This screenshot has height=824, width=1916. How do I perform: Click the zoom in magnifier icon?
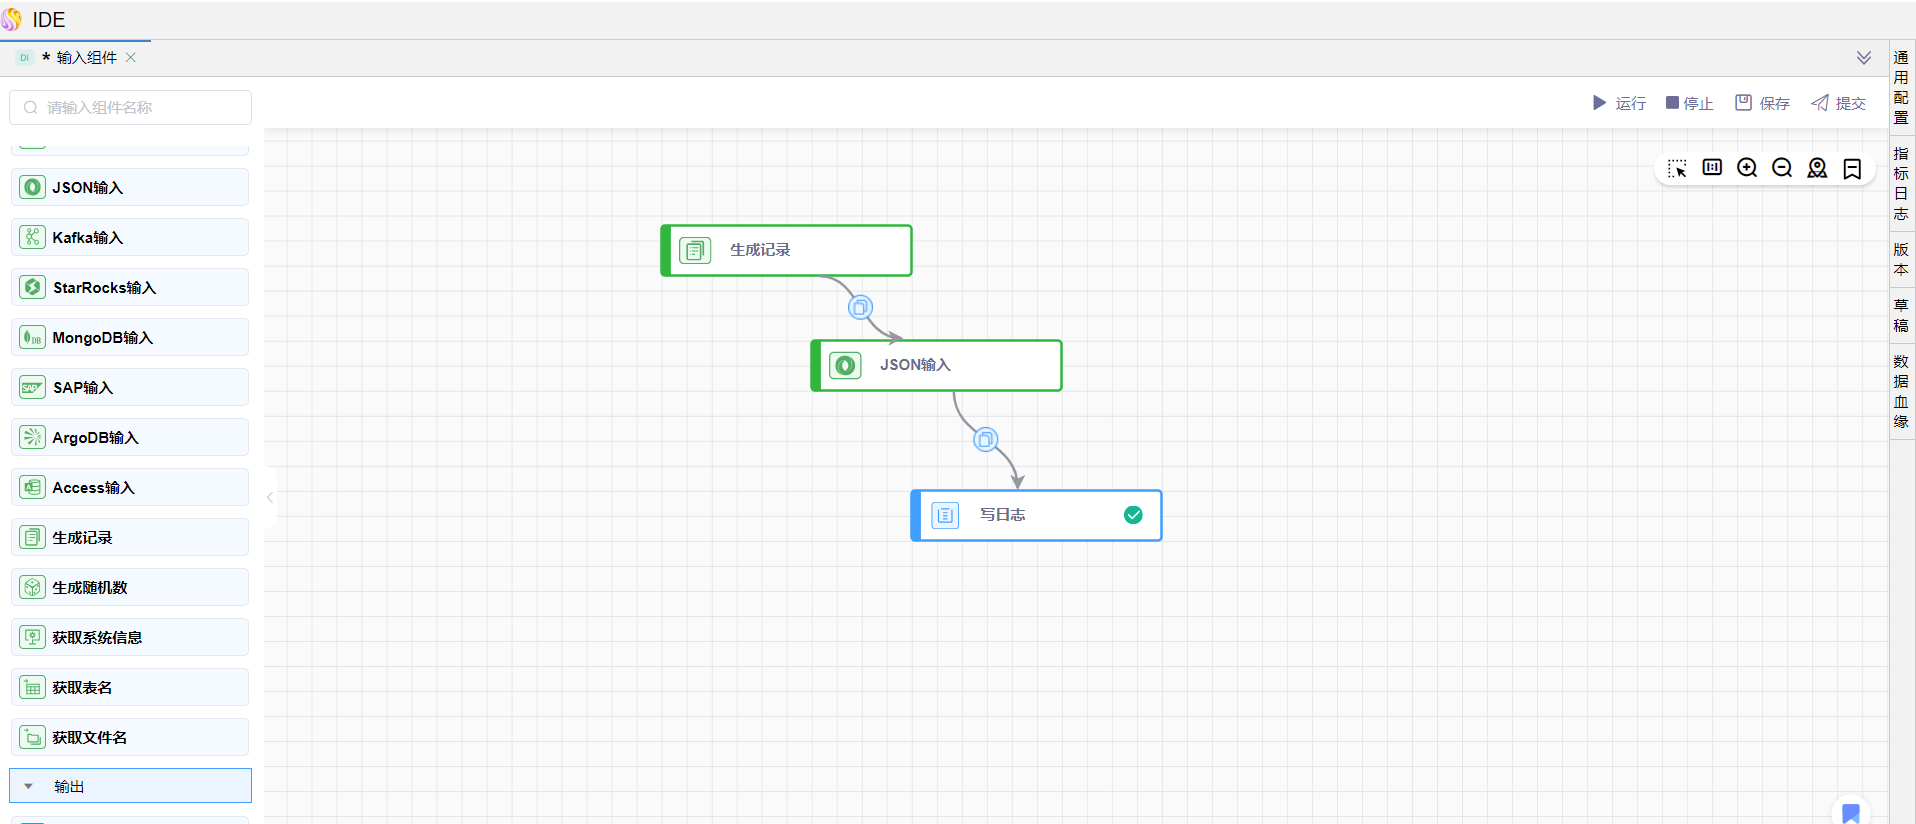pos(1747,168)
